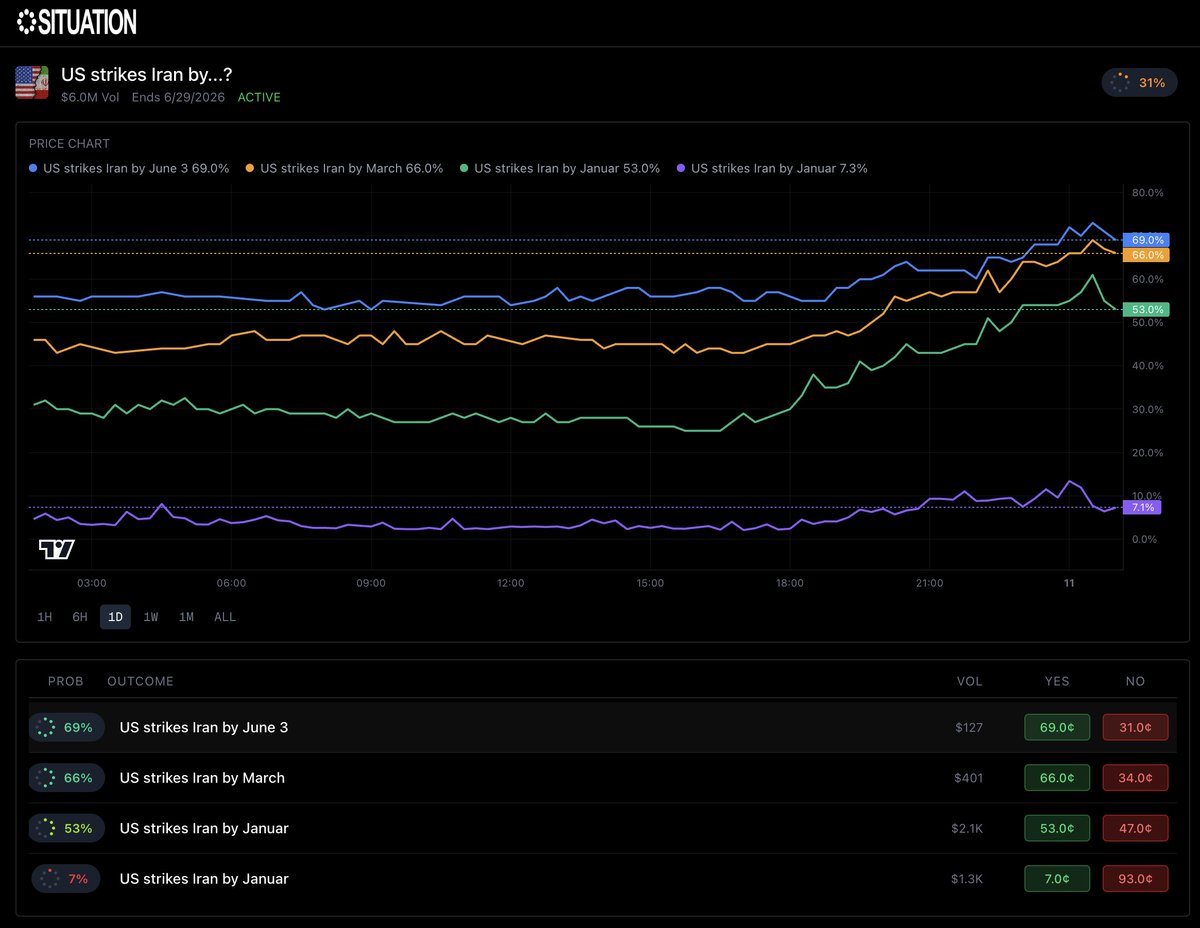Click the 18:00 time axis label
Viewport: 1200px width, 928px height.
tap(789, 582)
